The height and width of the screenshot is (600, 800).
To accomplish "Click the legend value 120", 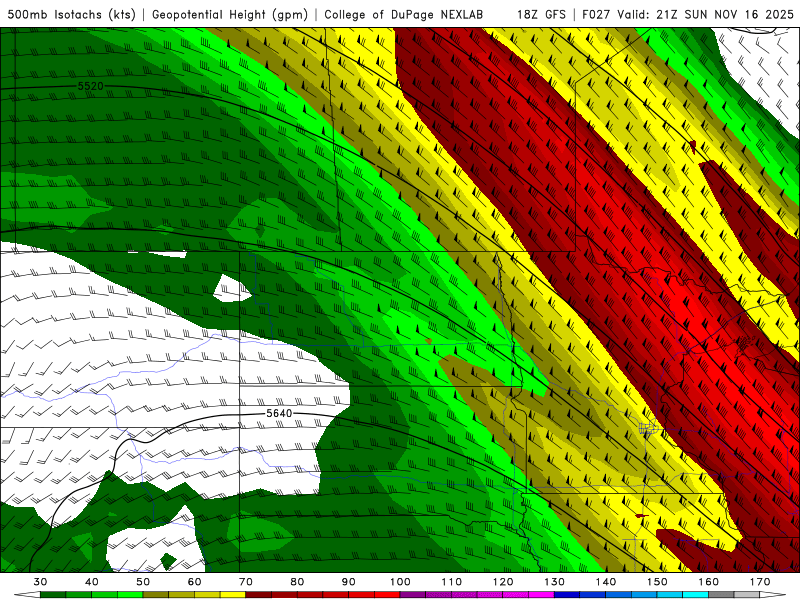I will click(503, 582).
